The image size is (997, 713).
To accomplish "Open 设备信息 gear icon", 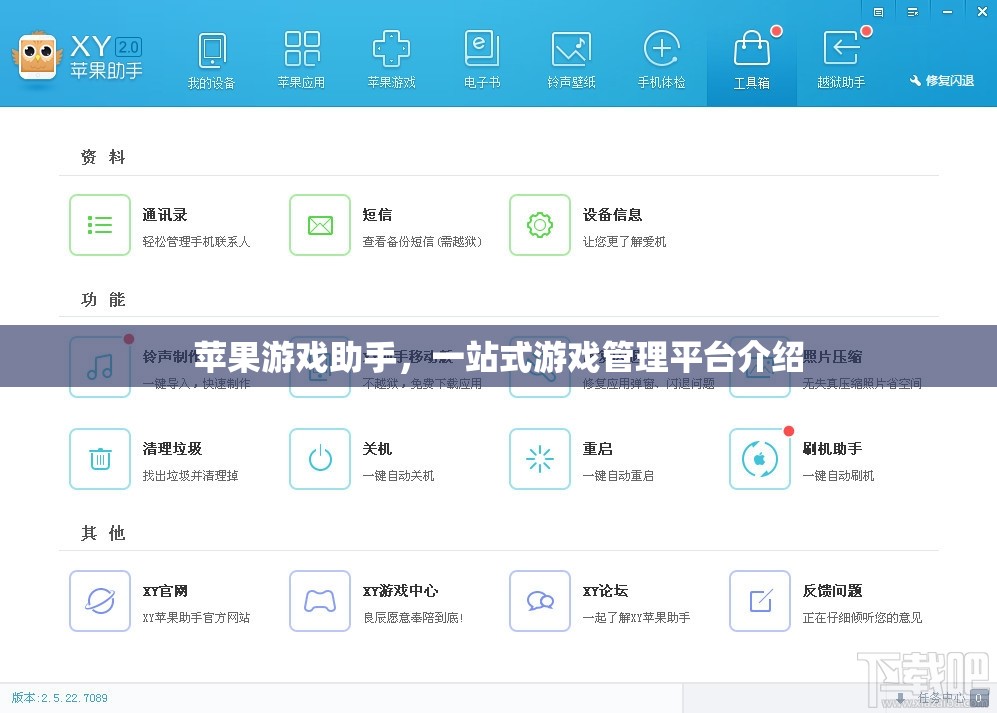I will pyautogui.click(x=540, y=225).
